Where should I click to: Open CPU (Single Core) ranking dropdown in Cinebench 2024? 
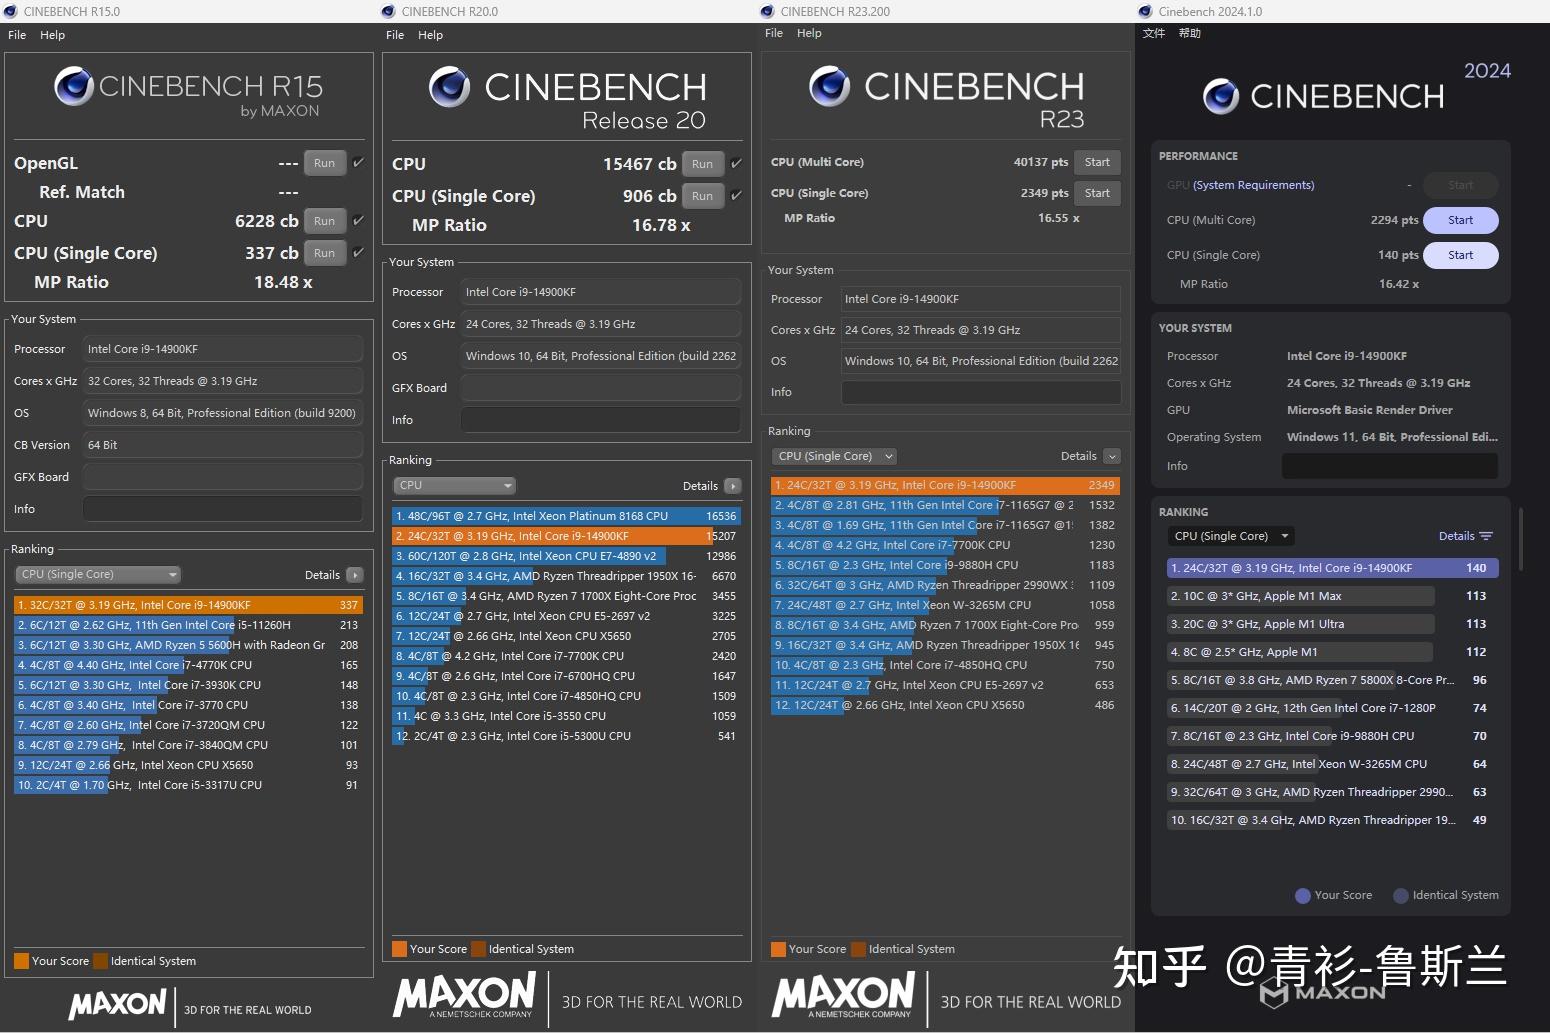tap(1231, 536)
